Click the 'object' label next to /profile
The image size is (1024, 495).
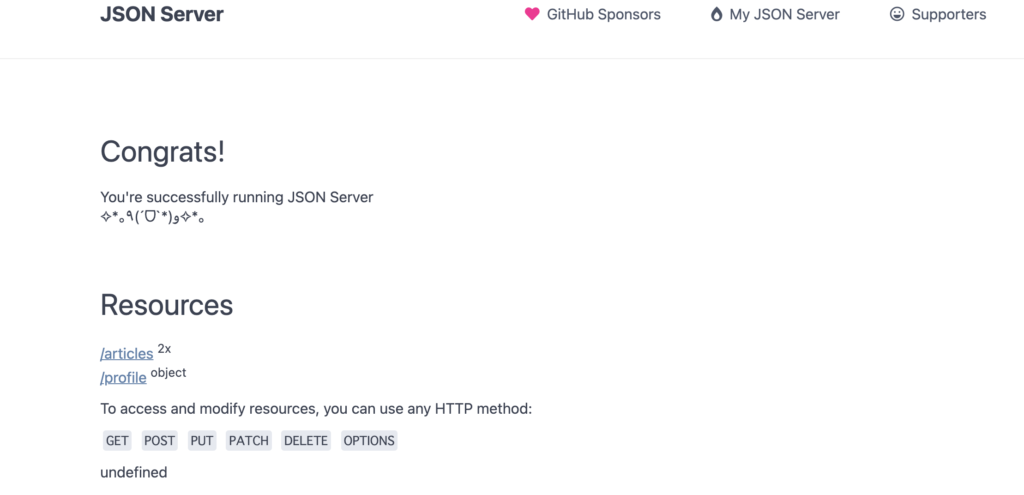click(x=168, y=373)
